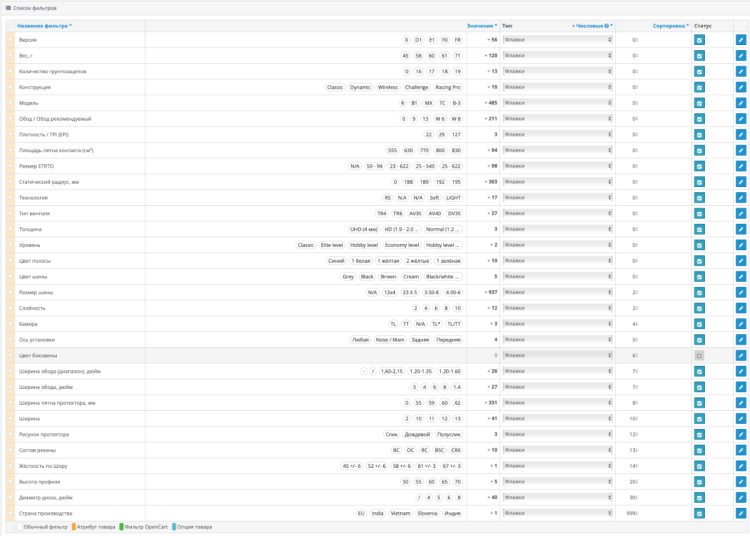Open editor for Технология filter
Viewport: 750px width, 536px height.
click(x=741, y=198)
